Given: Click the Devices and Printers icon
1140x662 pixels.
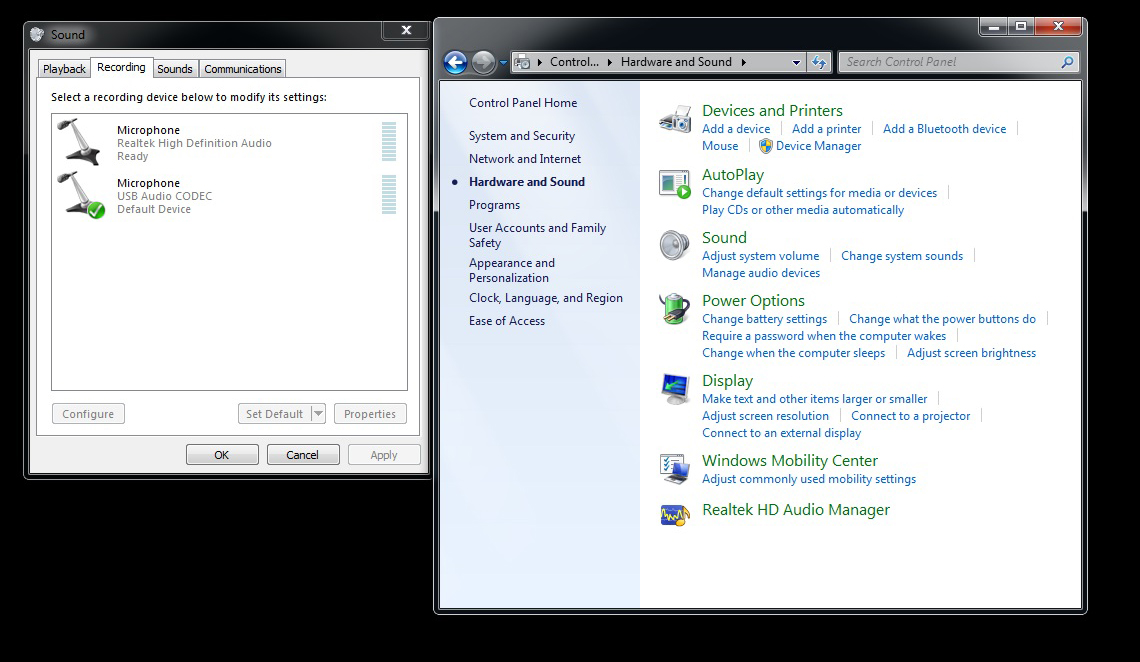Looking at the screenshot, I should [675, 120].
